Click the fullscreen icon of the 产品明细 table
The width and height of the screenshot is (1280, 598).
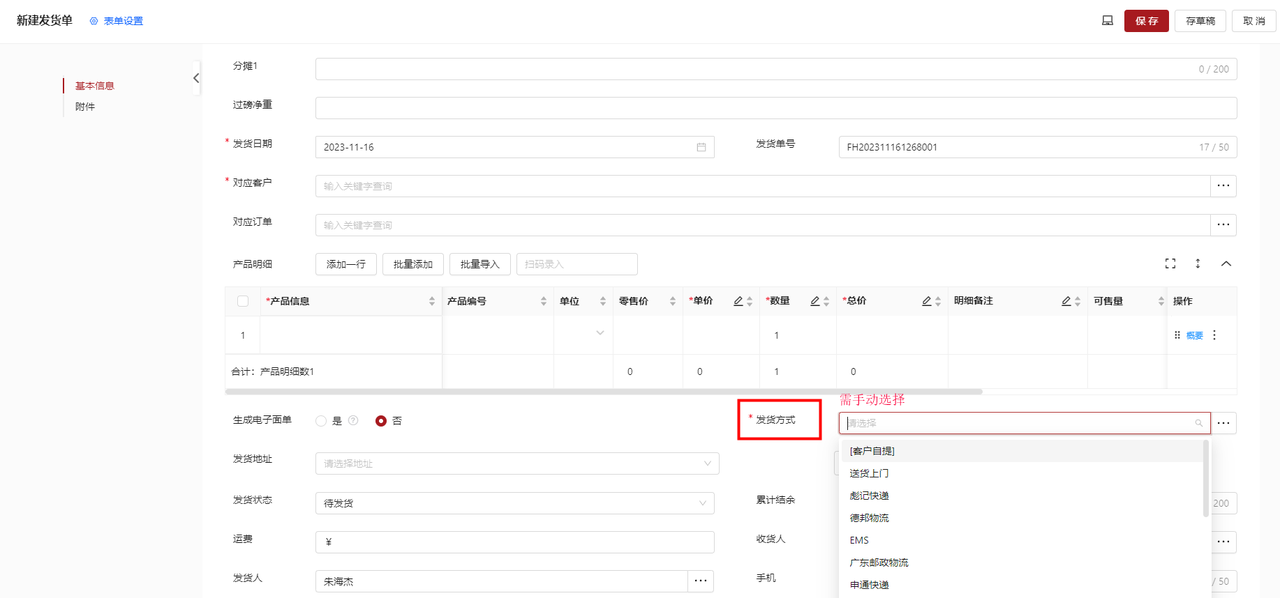coord(1170,264)
